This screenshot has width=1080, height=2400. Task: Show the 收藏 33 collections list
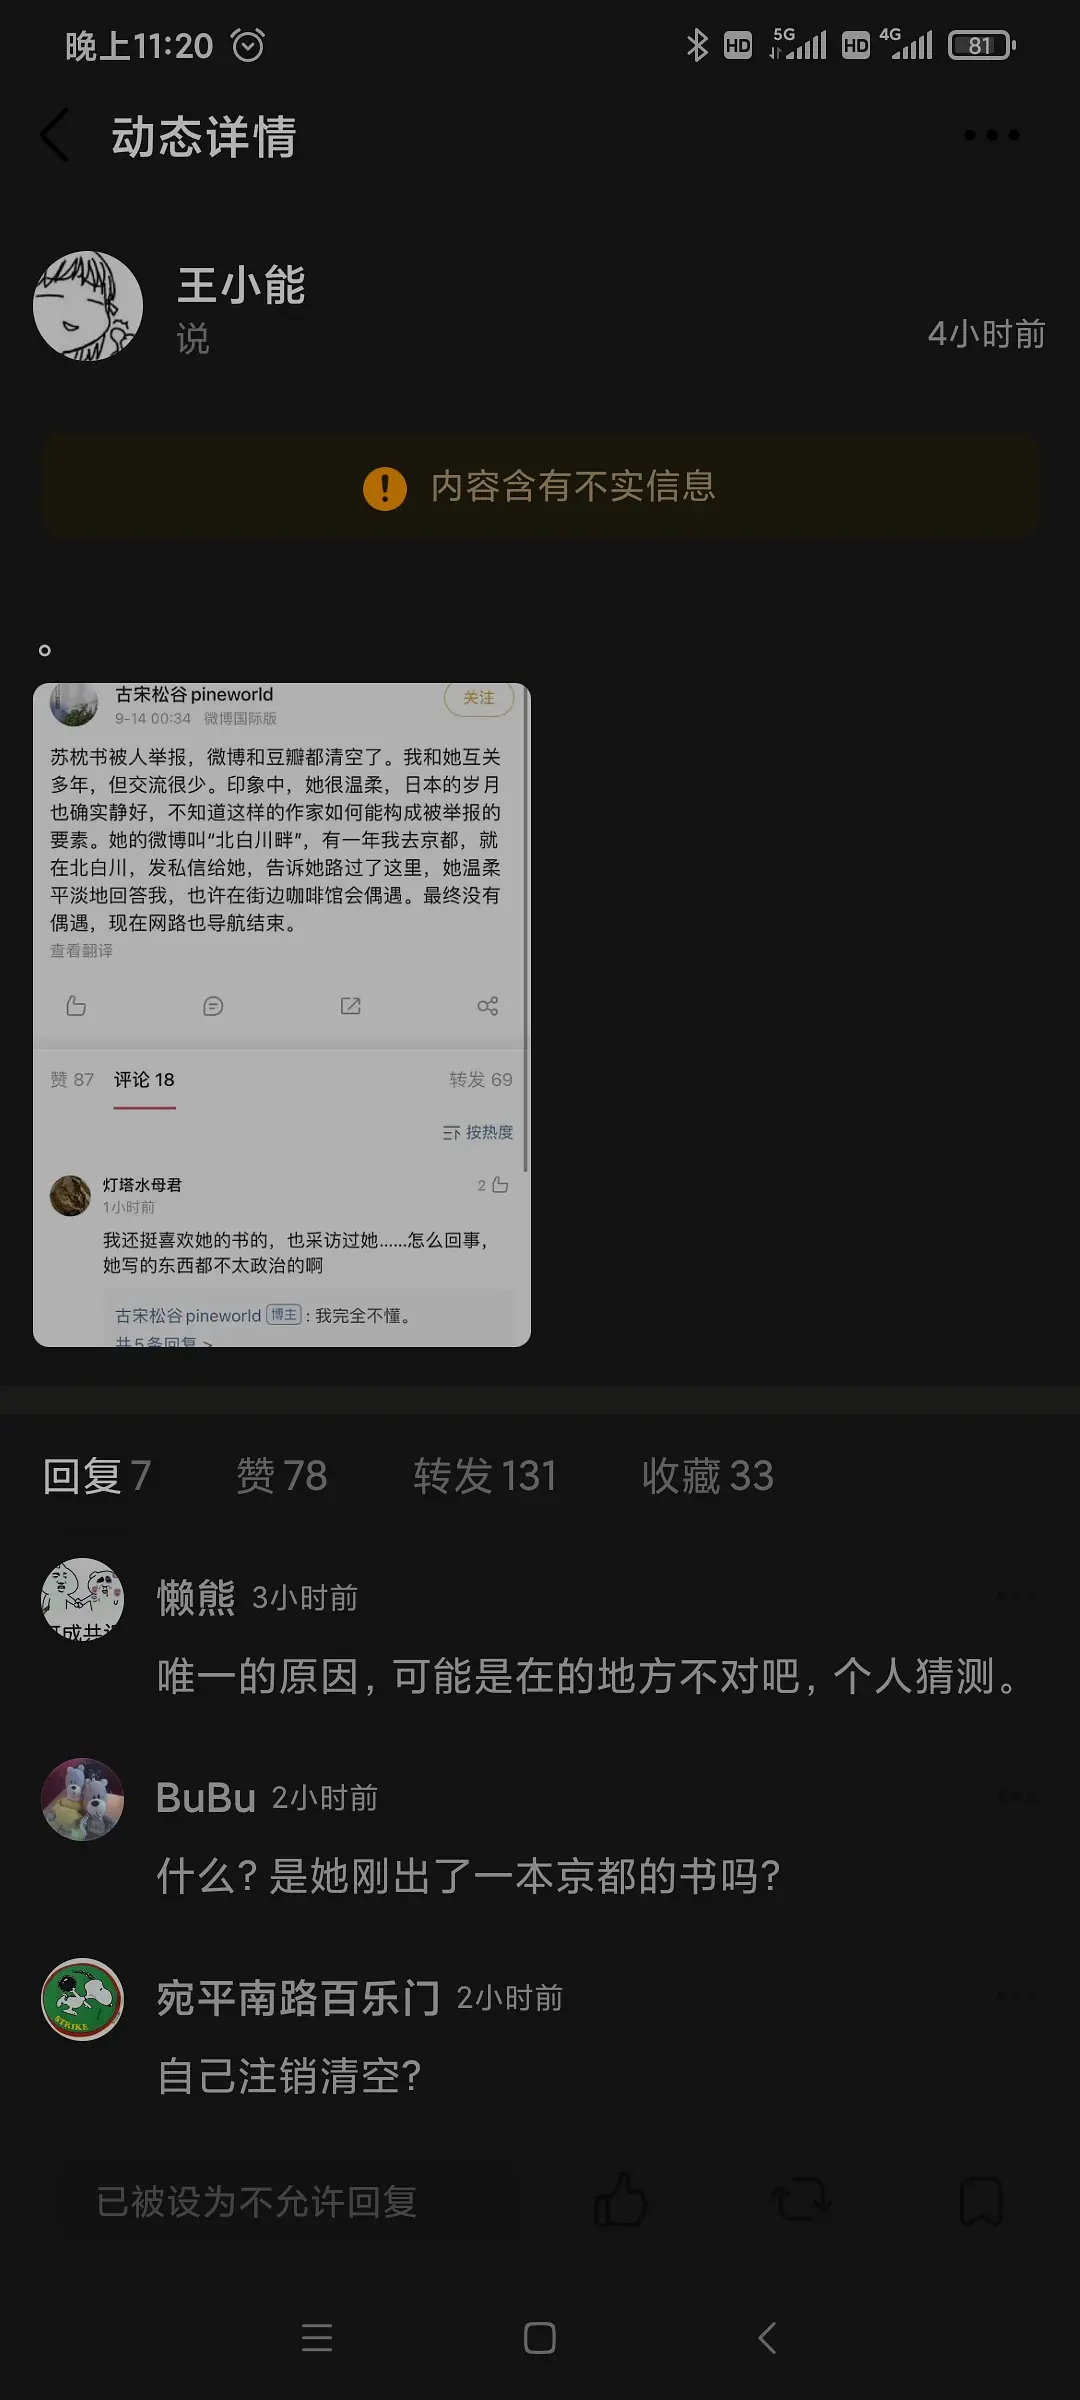708,1476
